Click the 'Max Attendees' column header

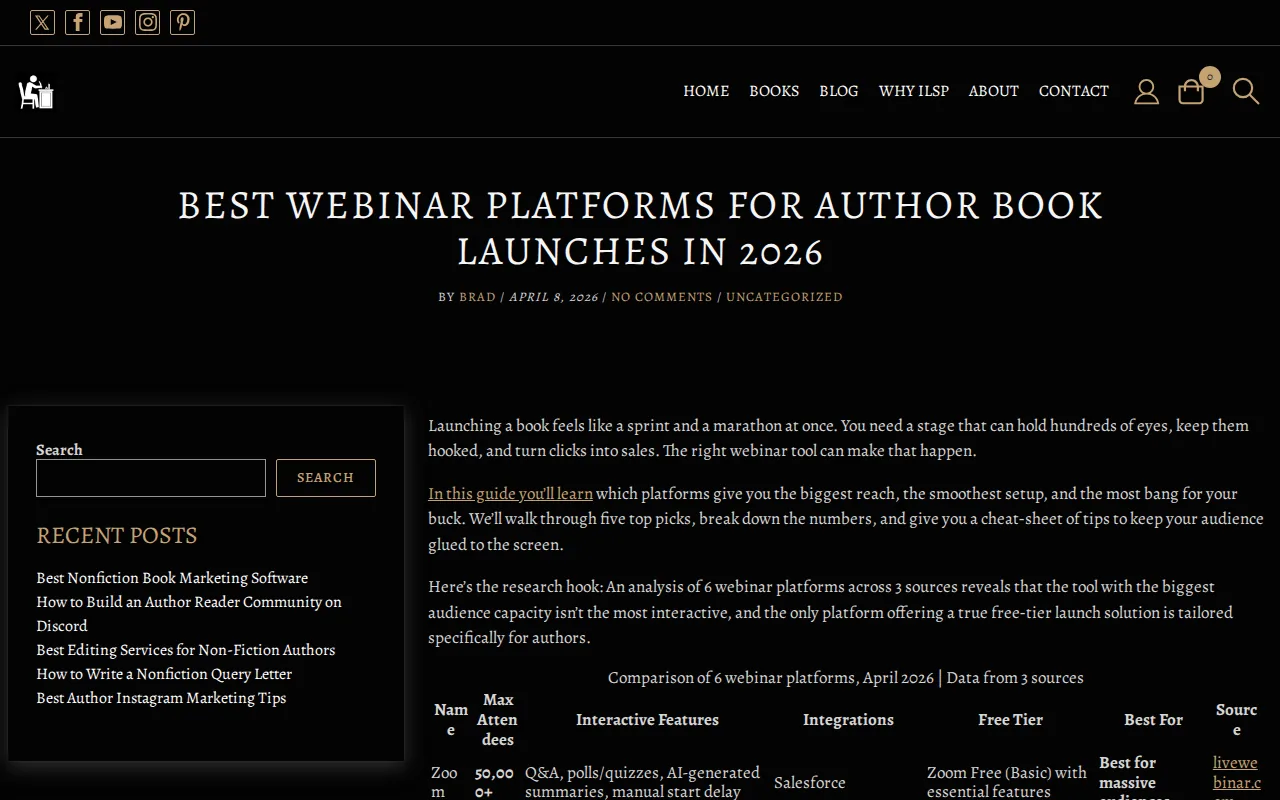pos(497,720)
